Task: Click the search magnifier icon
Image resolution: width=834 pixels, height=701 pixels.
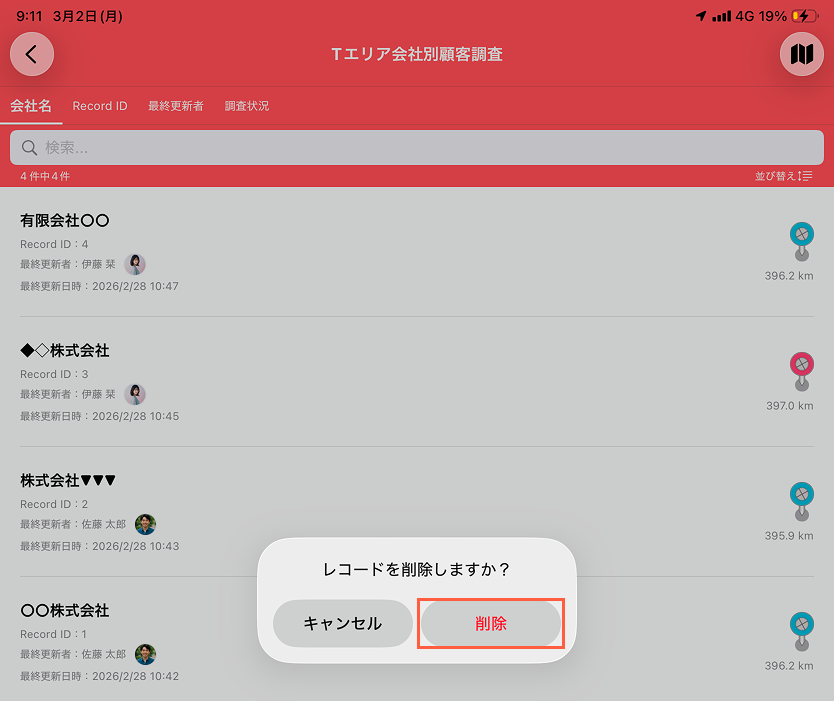Action: click(x=29, y=148)
